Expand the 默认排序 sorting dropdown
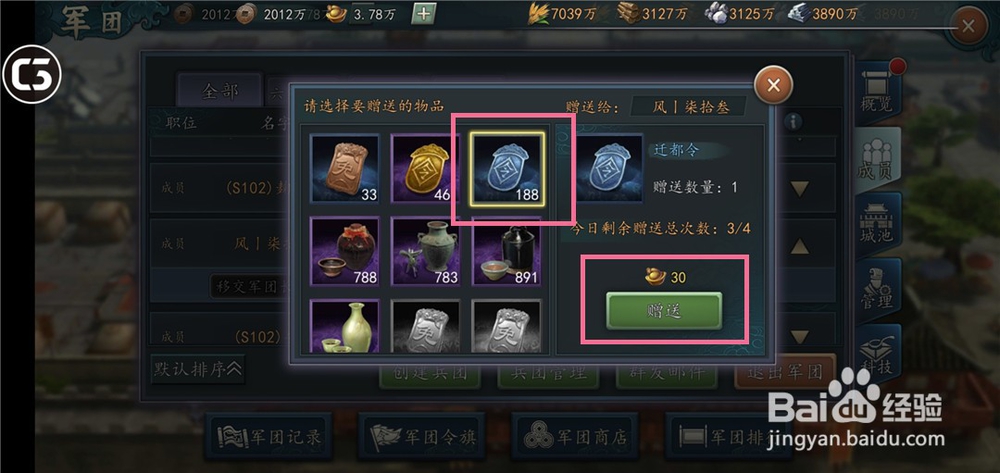This screenshot has width=1000, height=473. [x=198, y=369]
